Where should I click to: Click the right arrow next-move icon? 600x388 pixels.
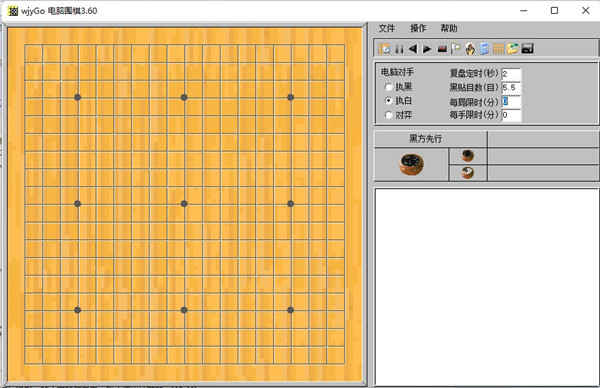click(x=427, y=49)
